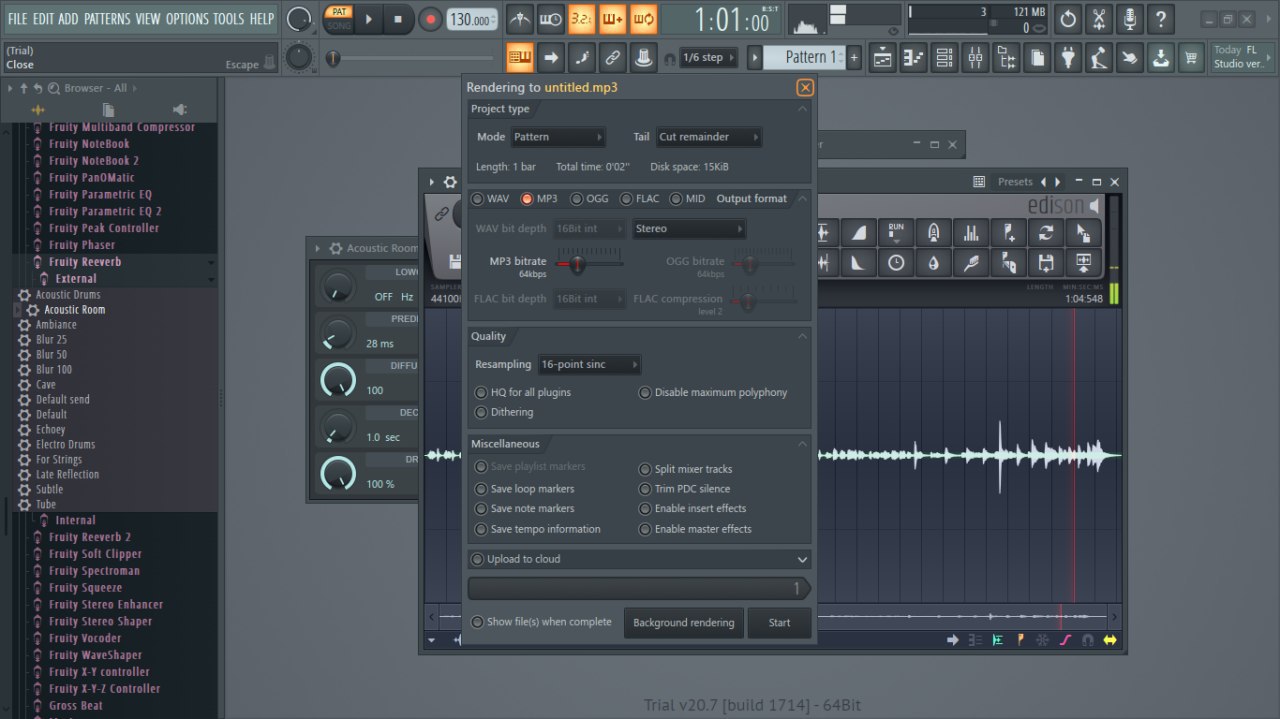The width and height of the screenshot is (1280, 719).
Task: Click the Edison Presets label
Action: pyautogui.click(x=1015, y=182)
